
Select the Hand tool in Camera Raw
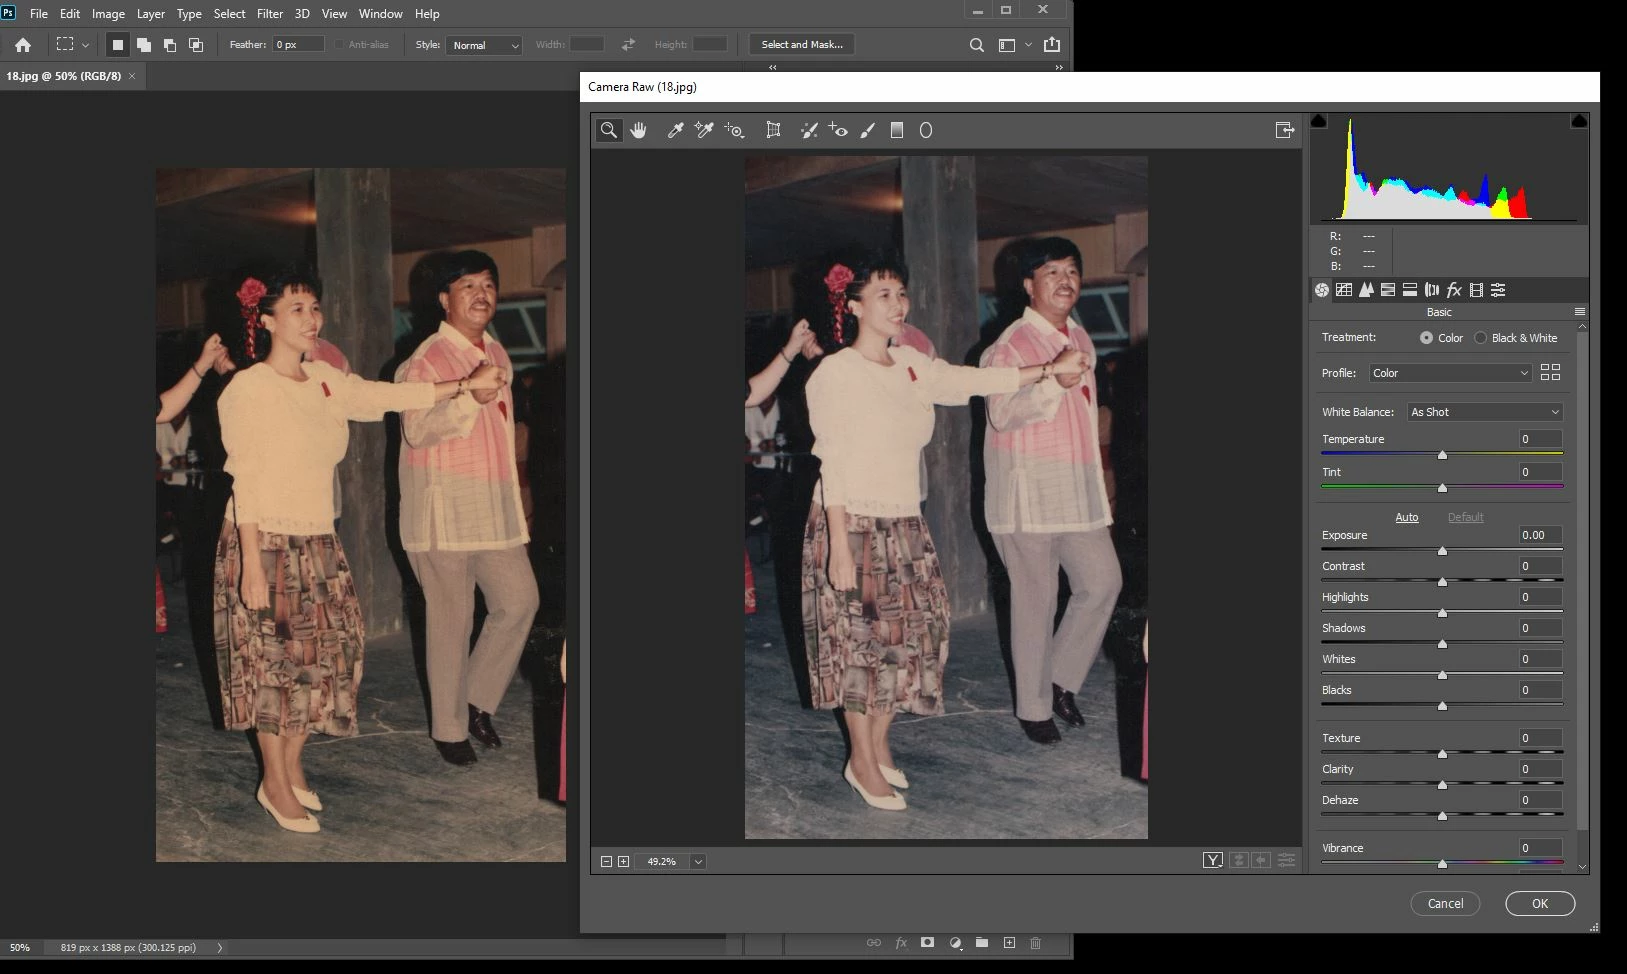pyautogui.click(x=638, y=130)
